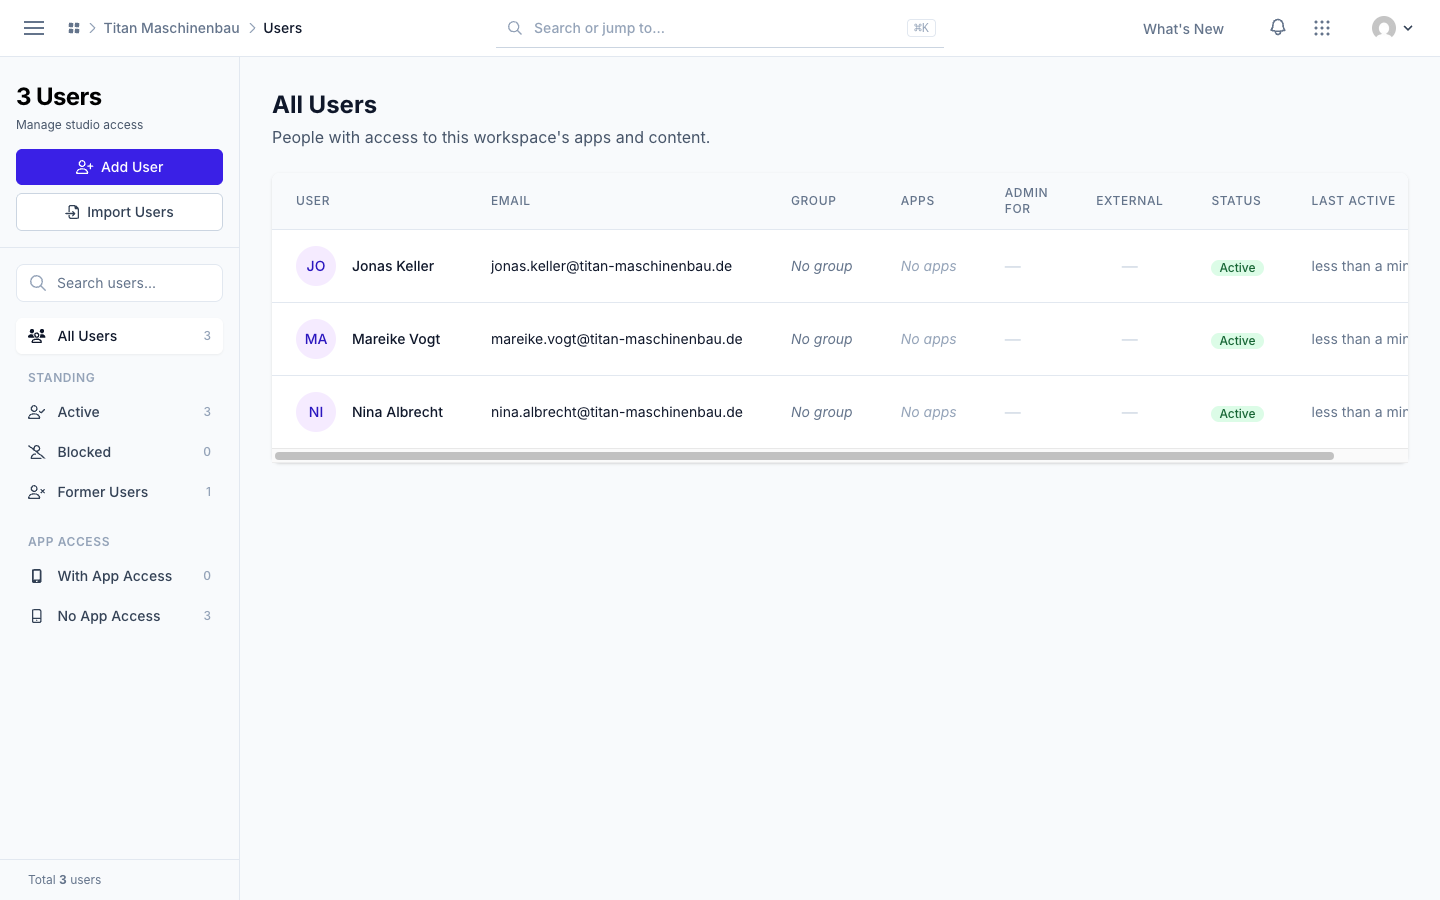Click the Active filter icon in sidebar
The width and height of the screenshot is (1440, 900).
point(37,412)
